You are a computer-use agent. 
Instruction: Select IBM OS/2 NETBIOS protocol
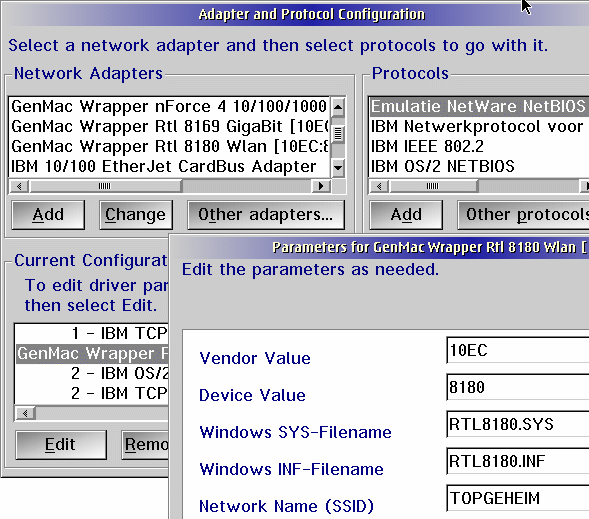click(x=479, y=166)
